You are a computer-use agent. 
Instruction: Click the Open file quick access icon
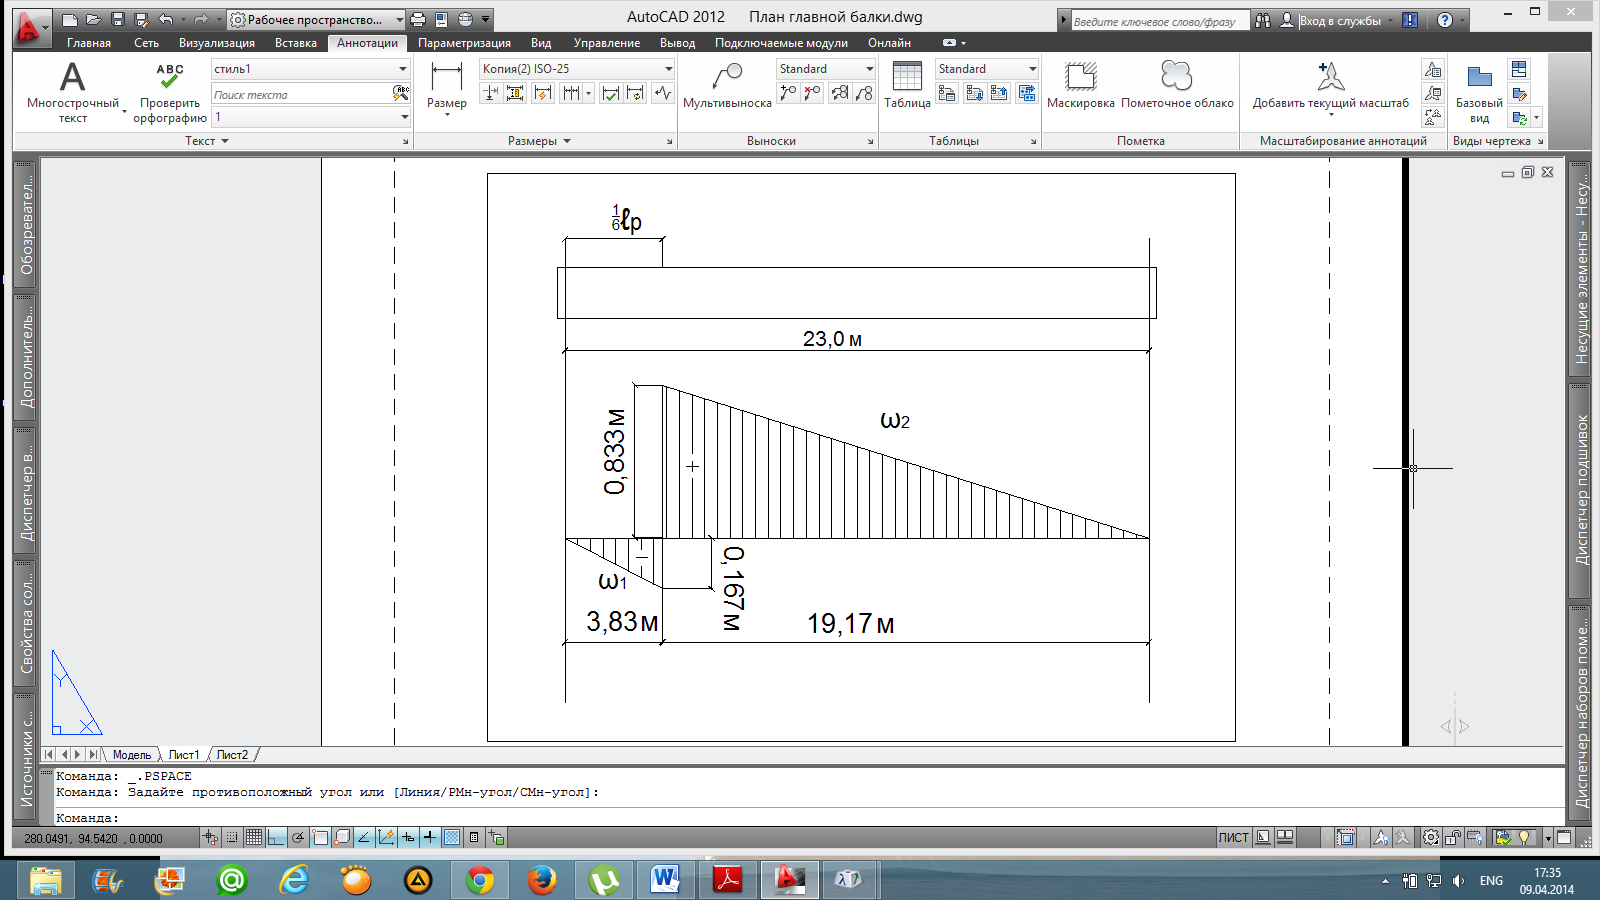93,19
